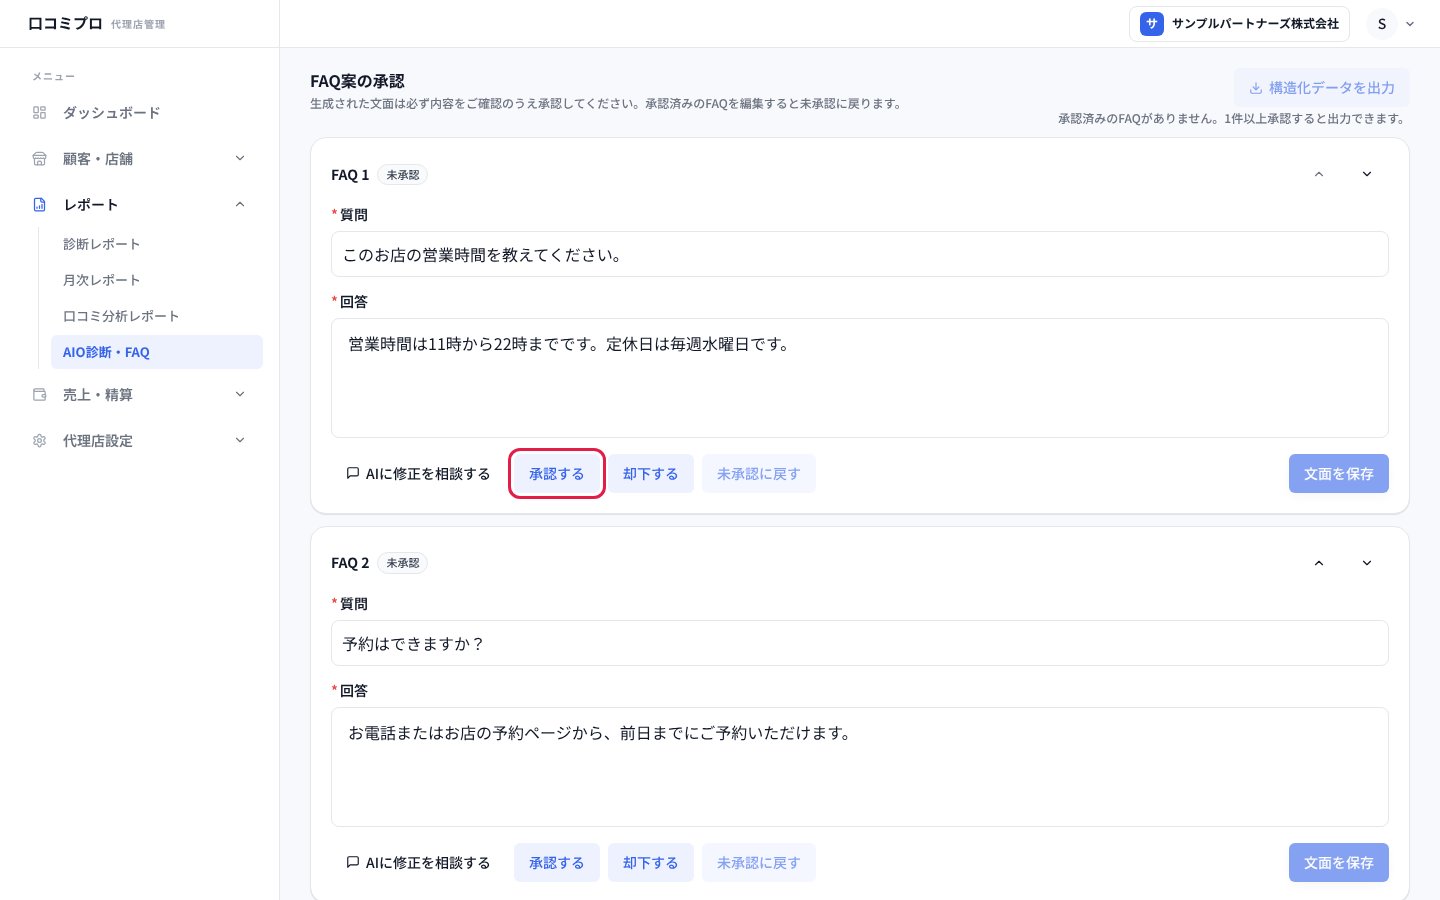Edit the FAQ 2 質問 input field

860,643
